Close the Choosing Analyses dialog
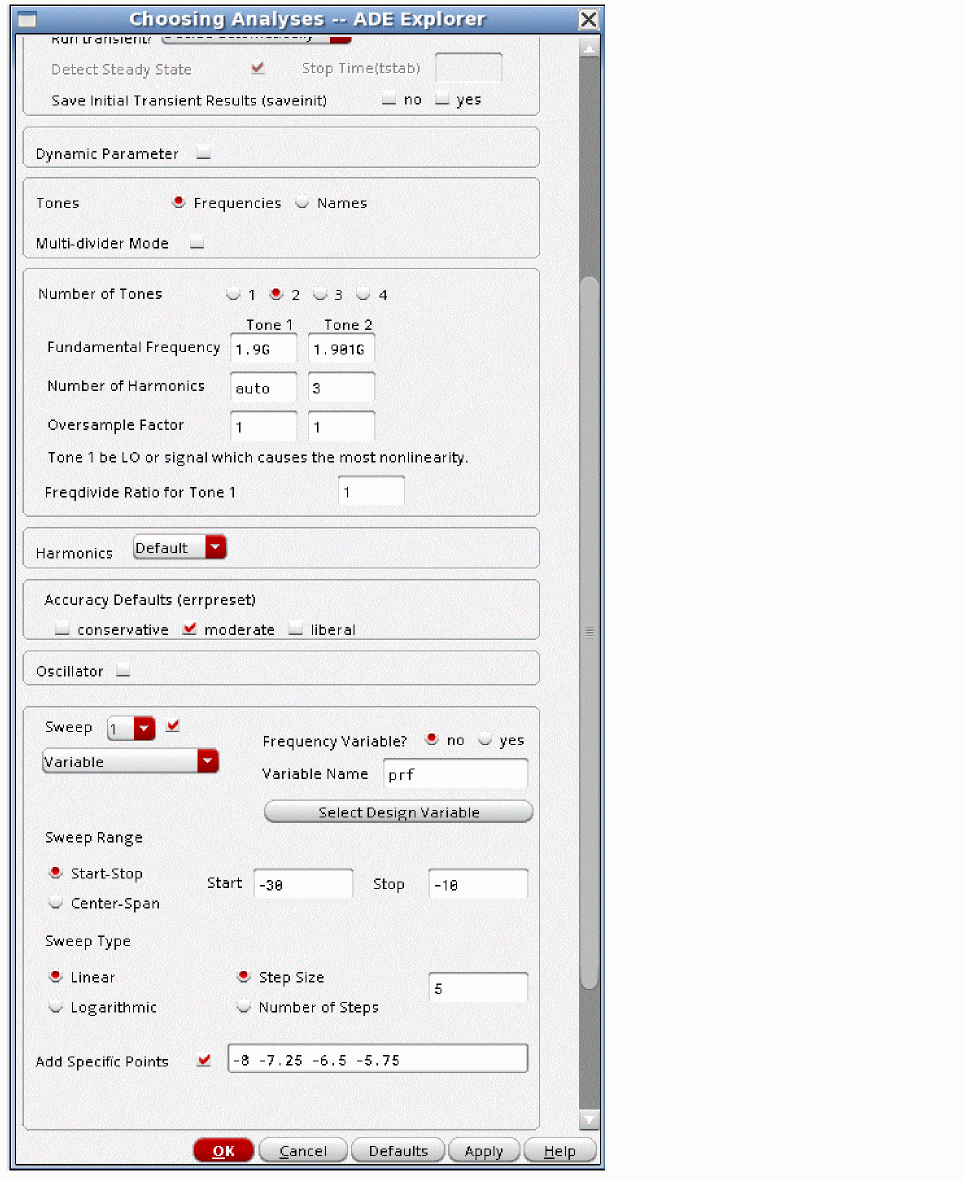This screenshot has width=963, height=1182. click(587, 19)
